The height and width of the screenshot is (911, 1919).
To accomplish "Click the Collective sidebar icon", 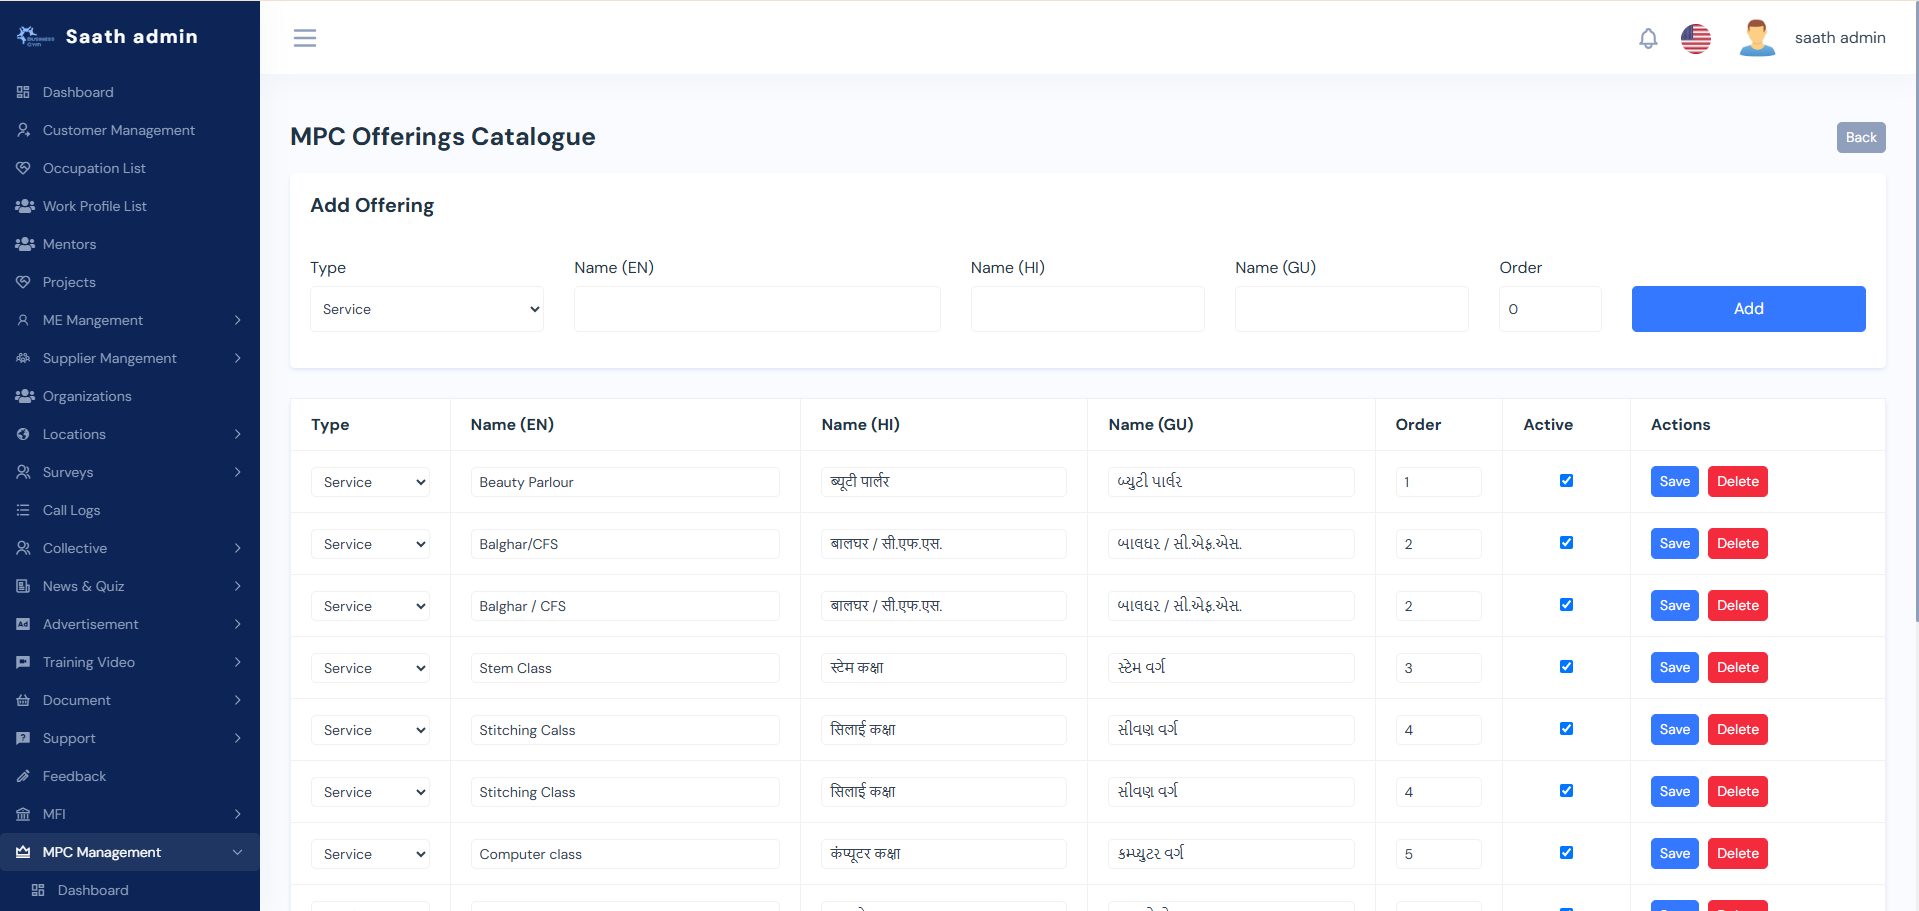I will (x=23, y=548).
